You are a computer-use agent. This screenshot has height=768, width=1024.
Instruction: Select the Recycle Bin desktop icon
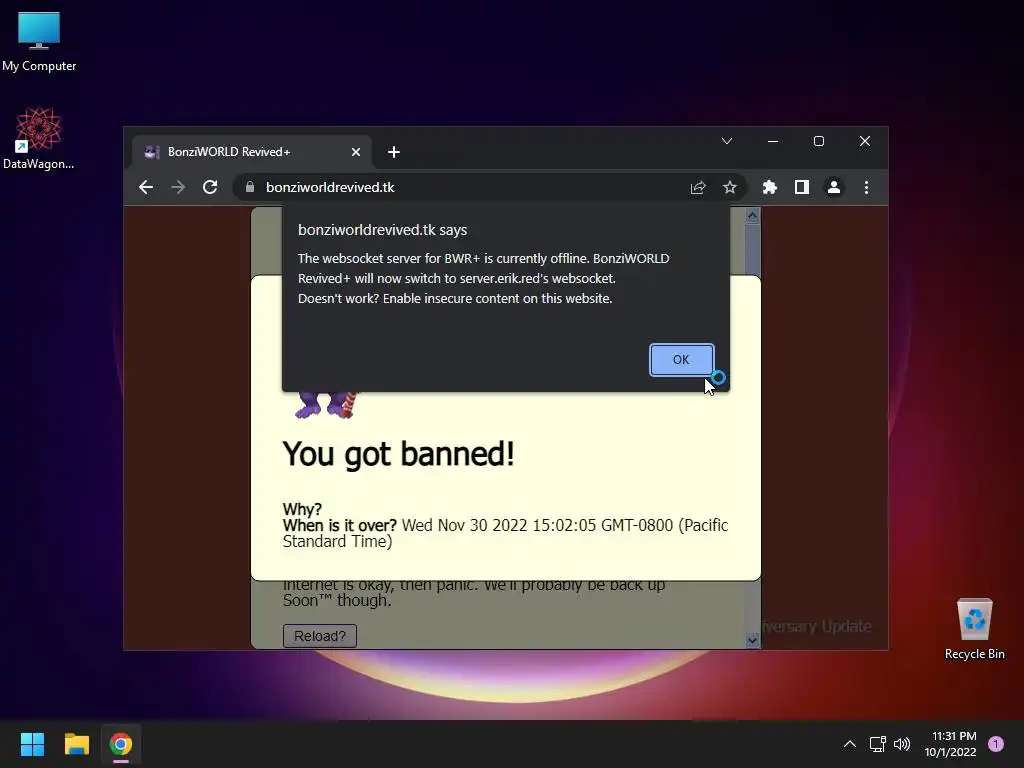click(974, 629)
